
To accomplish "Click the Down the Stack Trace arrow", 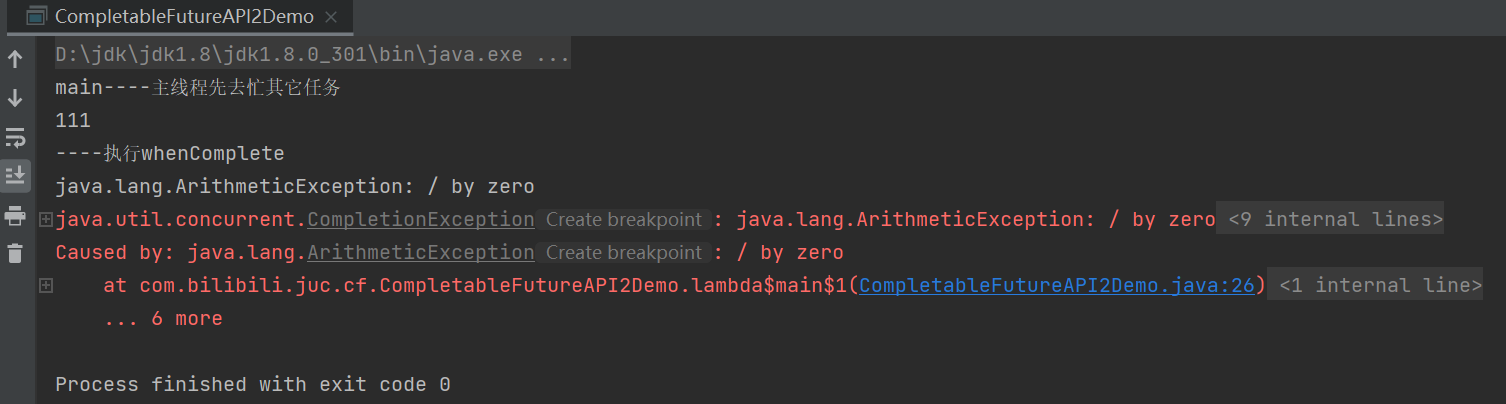I will tap(15, 98).
